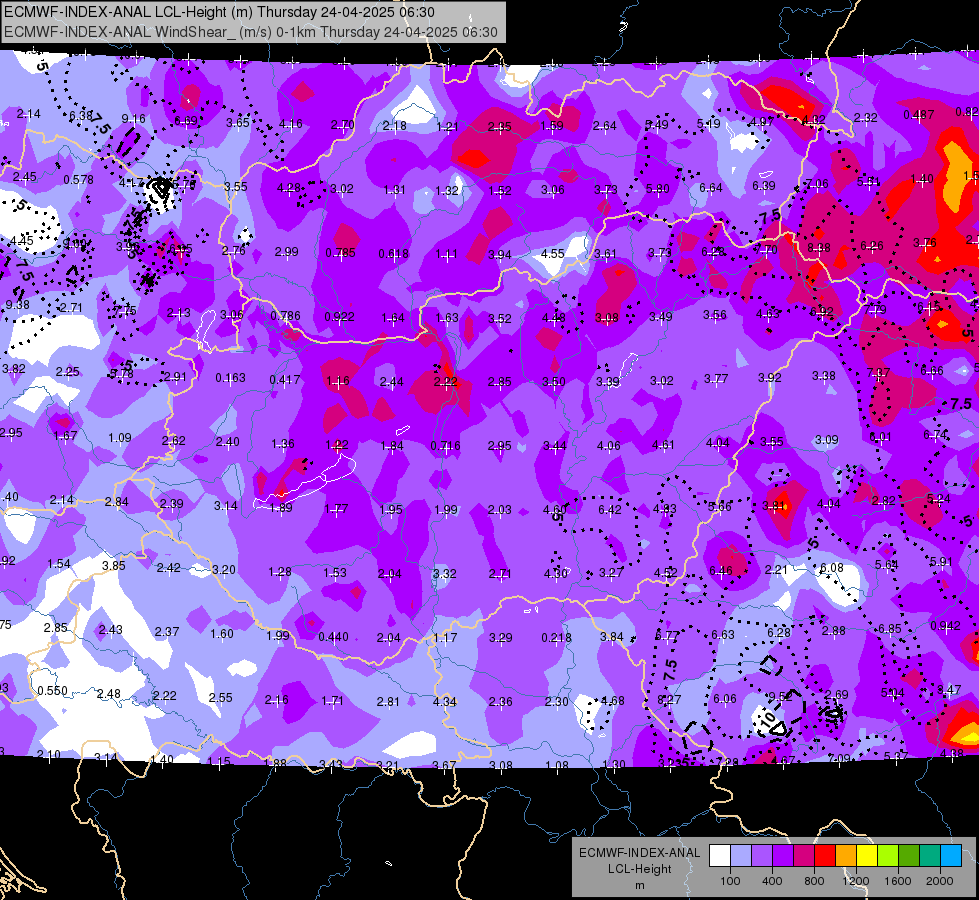Click the wind shear value '9.16'

[x=133, y=119]
